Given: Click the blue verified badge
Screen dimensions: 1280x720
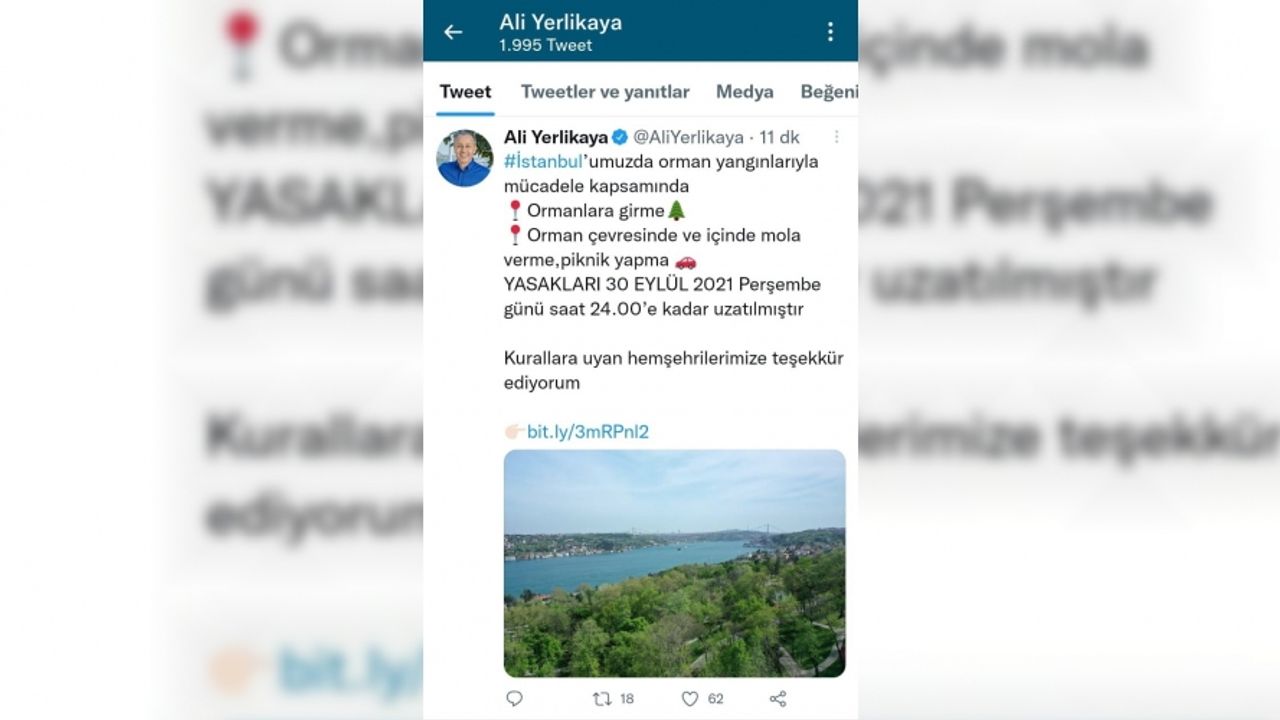Looking at the screenshot, I should [620, 137].
